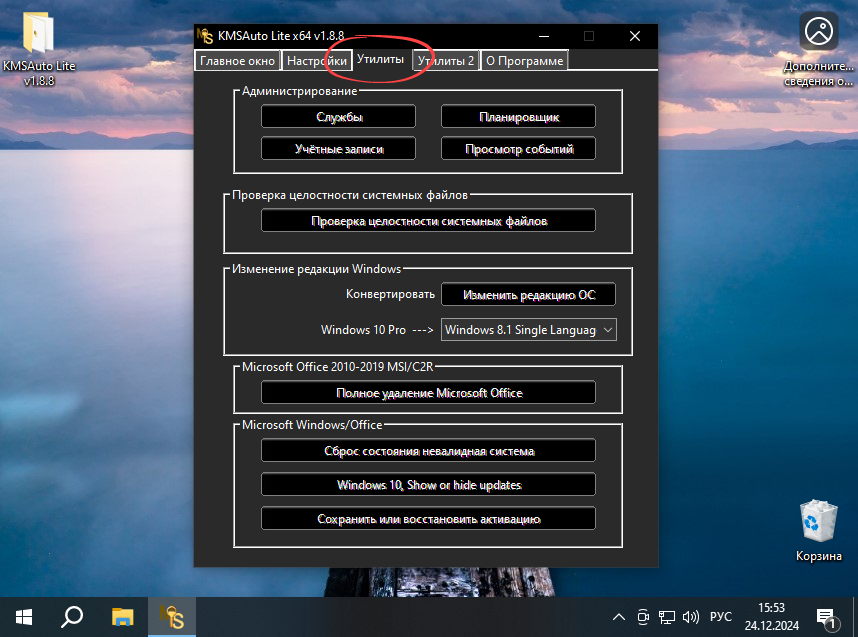Click the KMSAuto icon in the taskbar

[174, 616]
